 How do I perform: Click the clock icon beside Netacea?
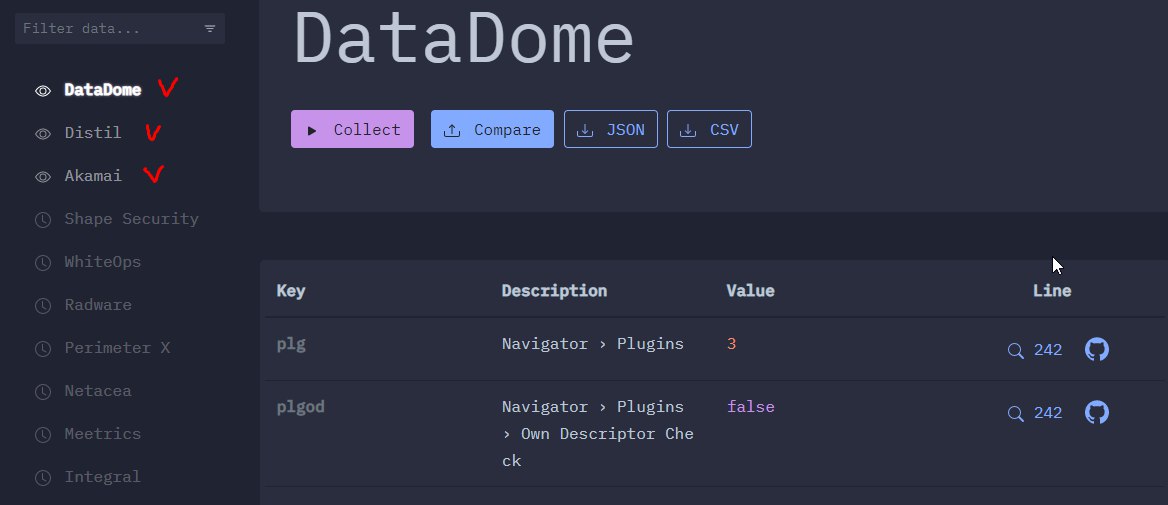[43, 392]
